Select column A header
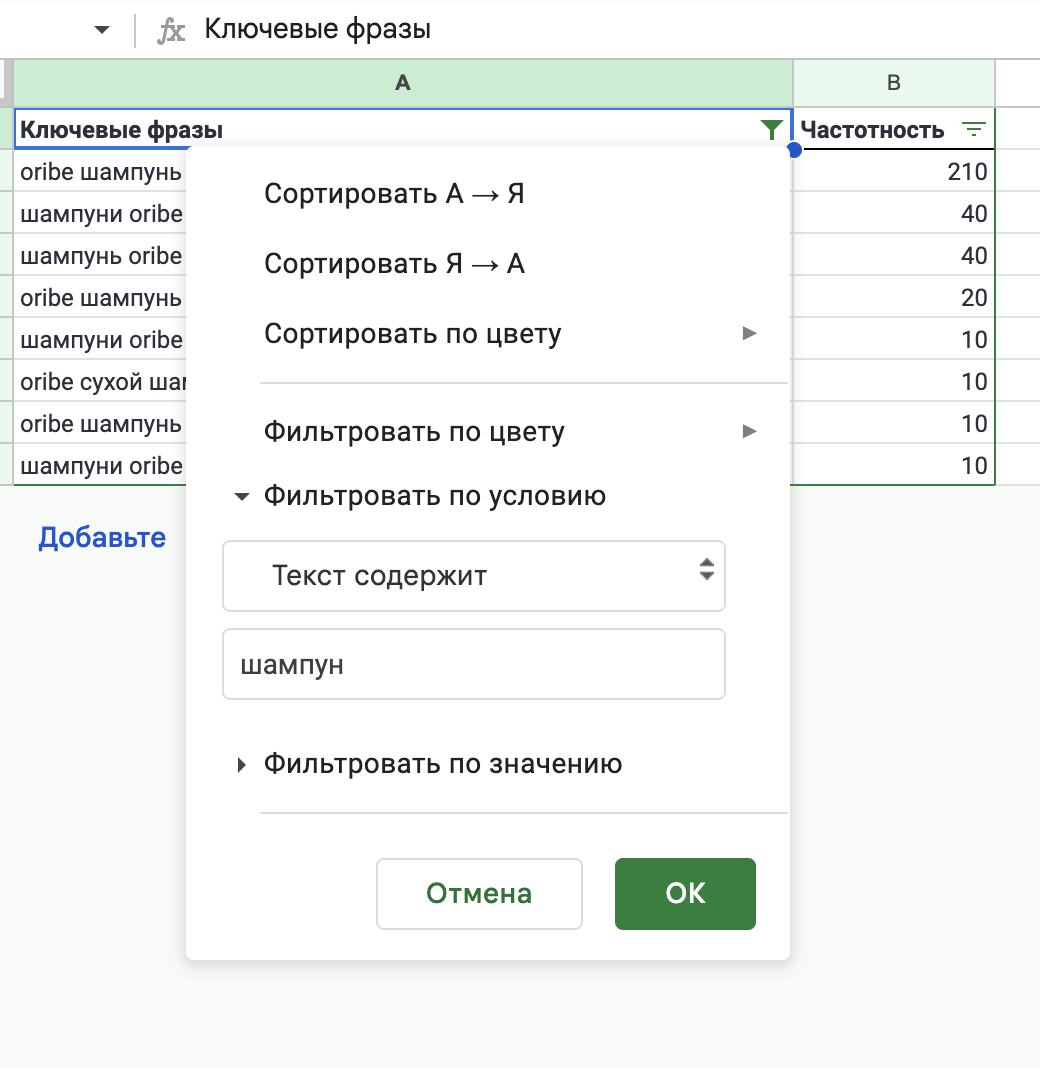Image resolution: width=1040 pixels, height=1068 pixels. click(x=403, y=83)
